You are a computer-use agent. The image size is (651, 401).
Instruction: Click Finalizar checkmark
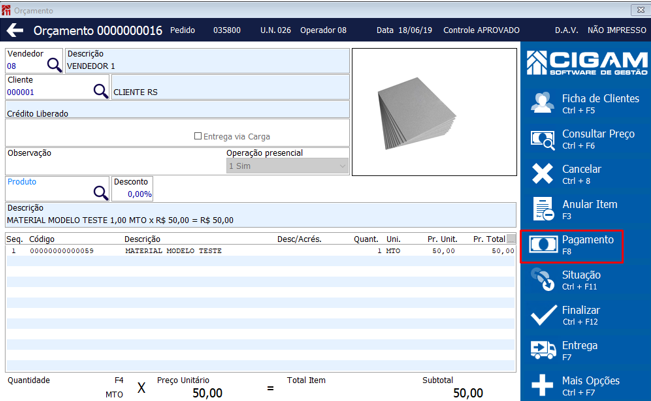543,315
